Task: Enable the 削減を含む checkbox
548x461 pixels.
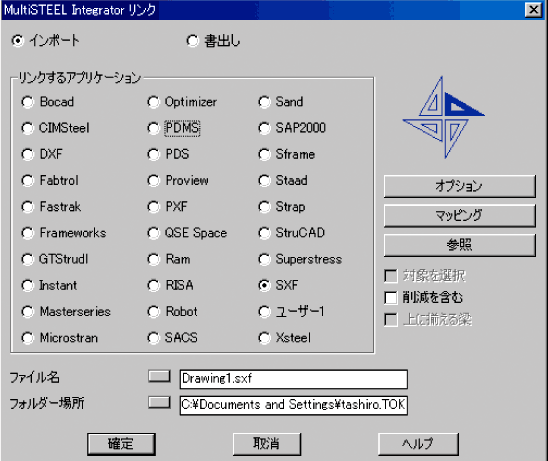Action: pos(391,298)
